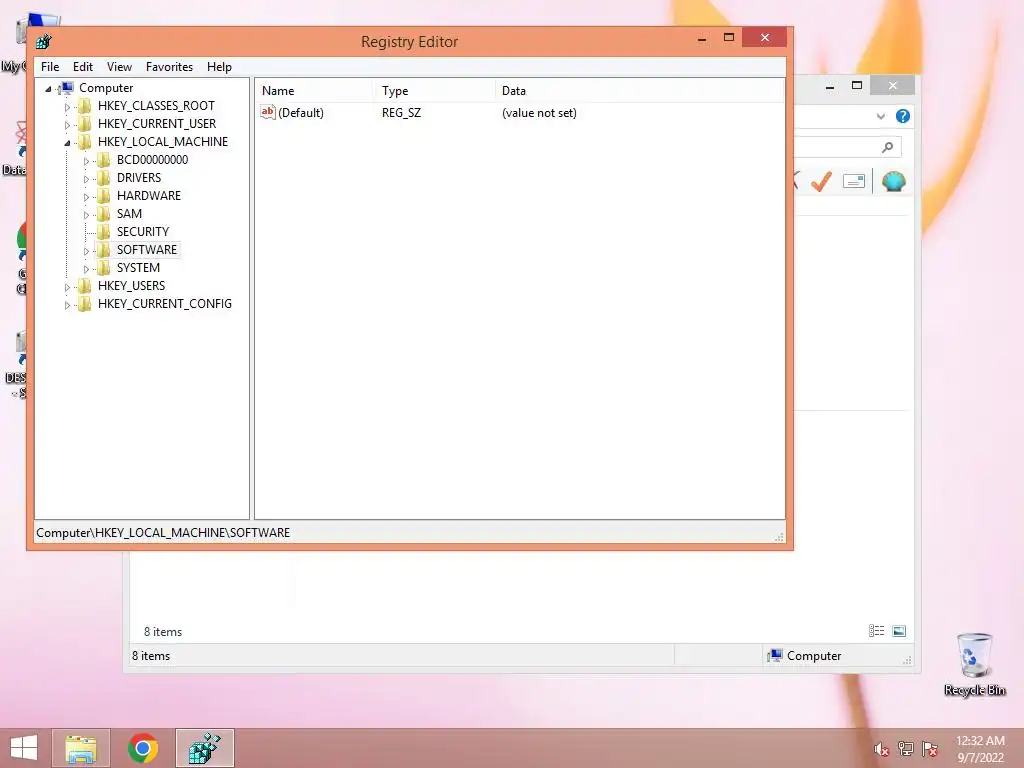
Task: Select the SOFTWARE key label
Action: pyautogui.click(x=147, y=249)
